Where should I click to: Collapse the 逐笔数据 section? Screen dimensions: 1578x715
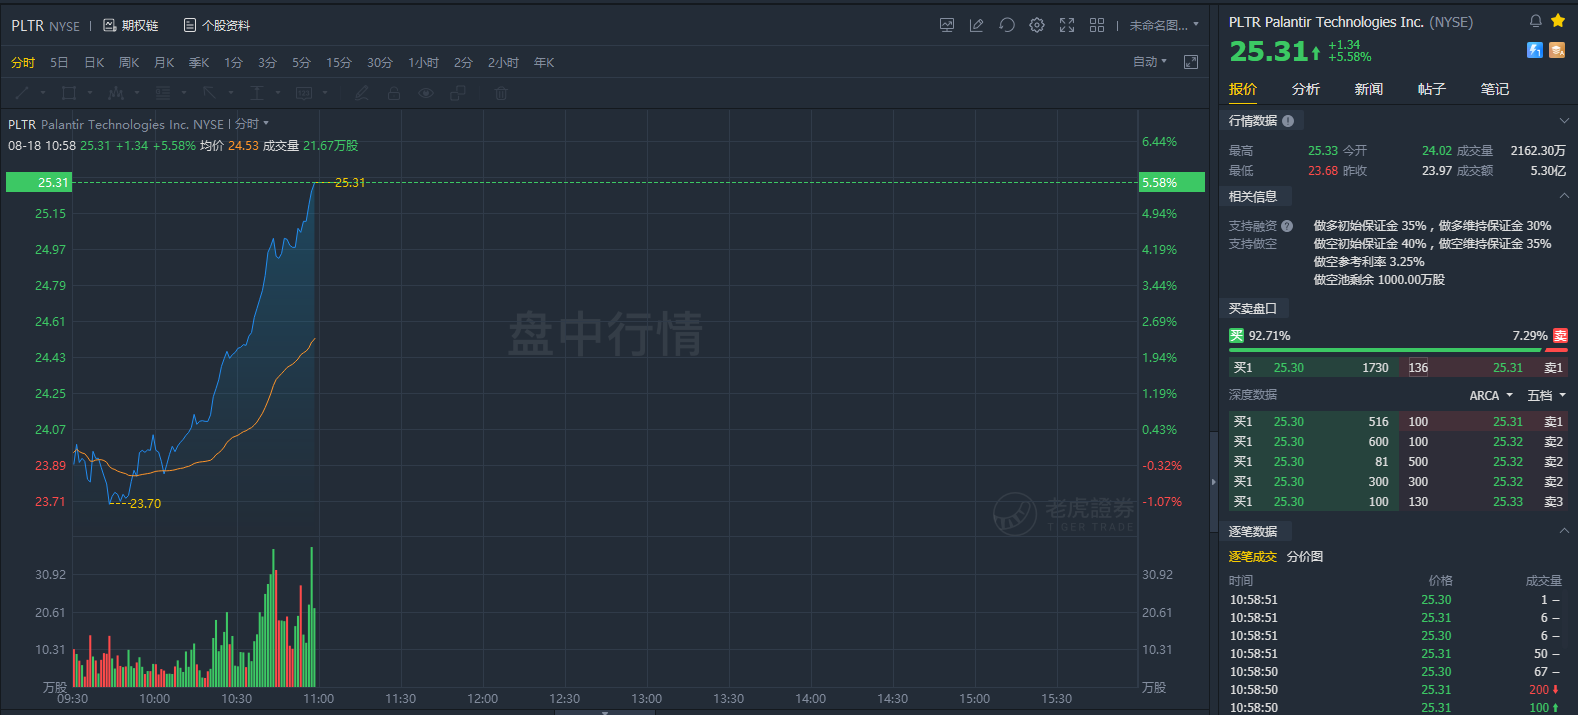[1564, 531]
